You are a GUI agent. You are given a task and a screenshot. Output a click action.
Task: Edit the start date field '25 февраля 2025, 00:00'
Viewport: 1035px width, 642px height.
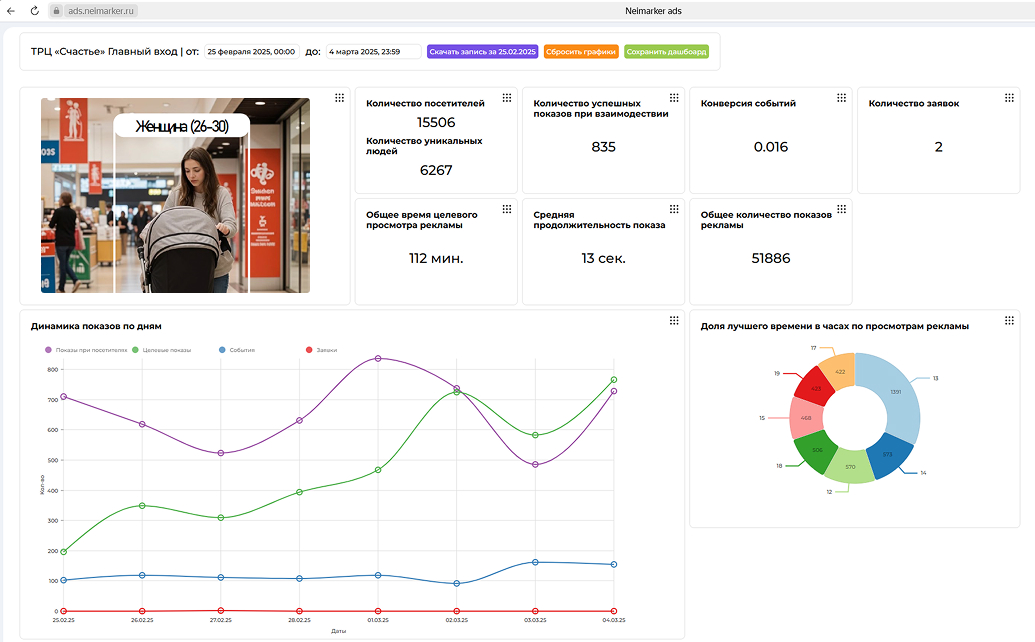click(x=251, y=51)
